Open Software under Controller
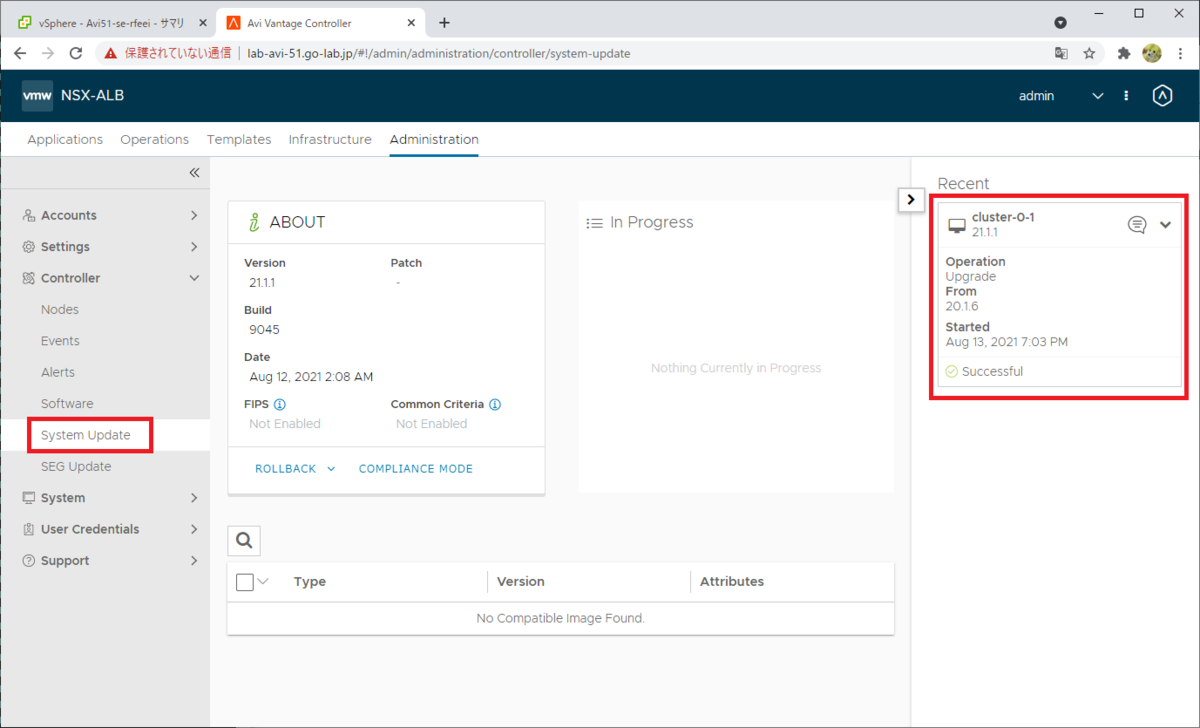 pos(67,404)
